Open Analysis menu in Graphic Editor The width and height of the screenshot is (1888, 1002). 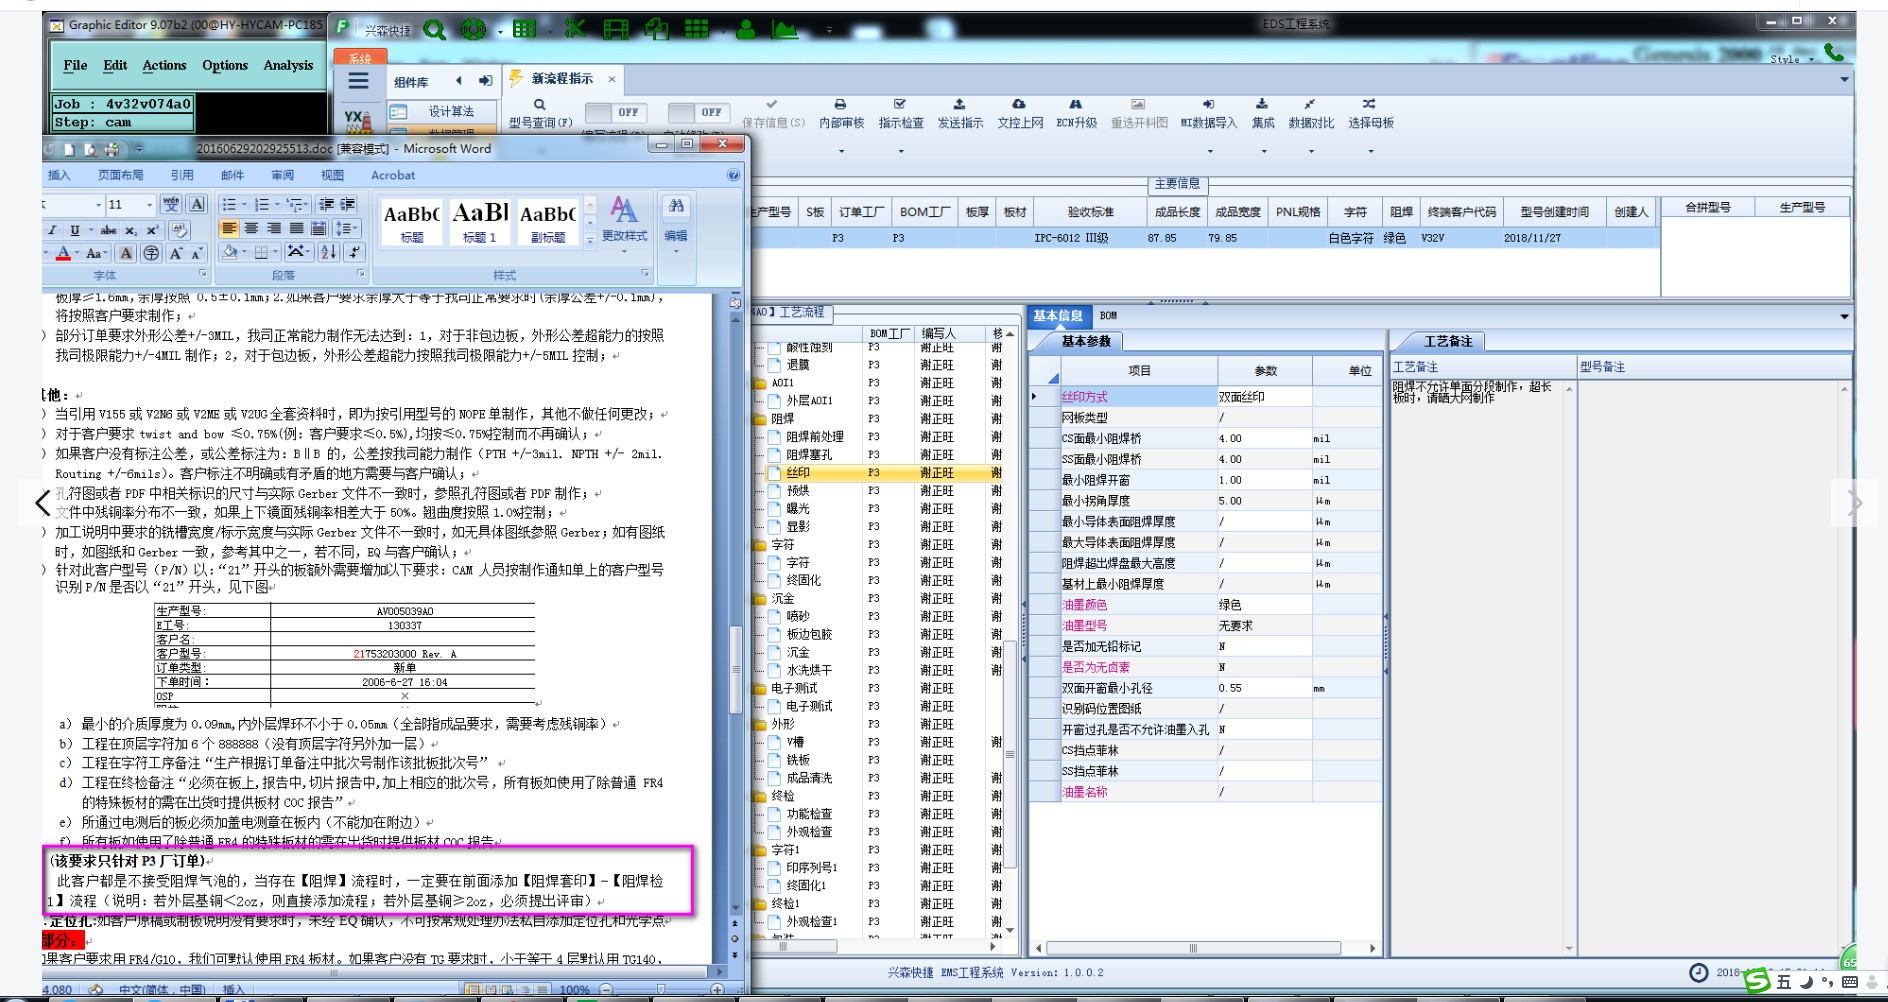point(288,65)
